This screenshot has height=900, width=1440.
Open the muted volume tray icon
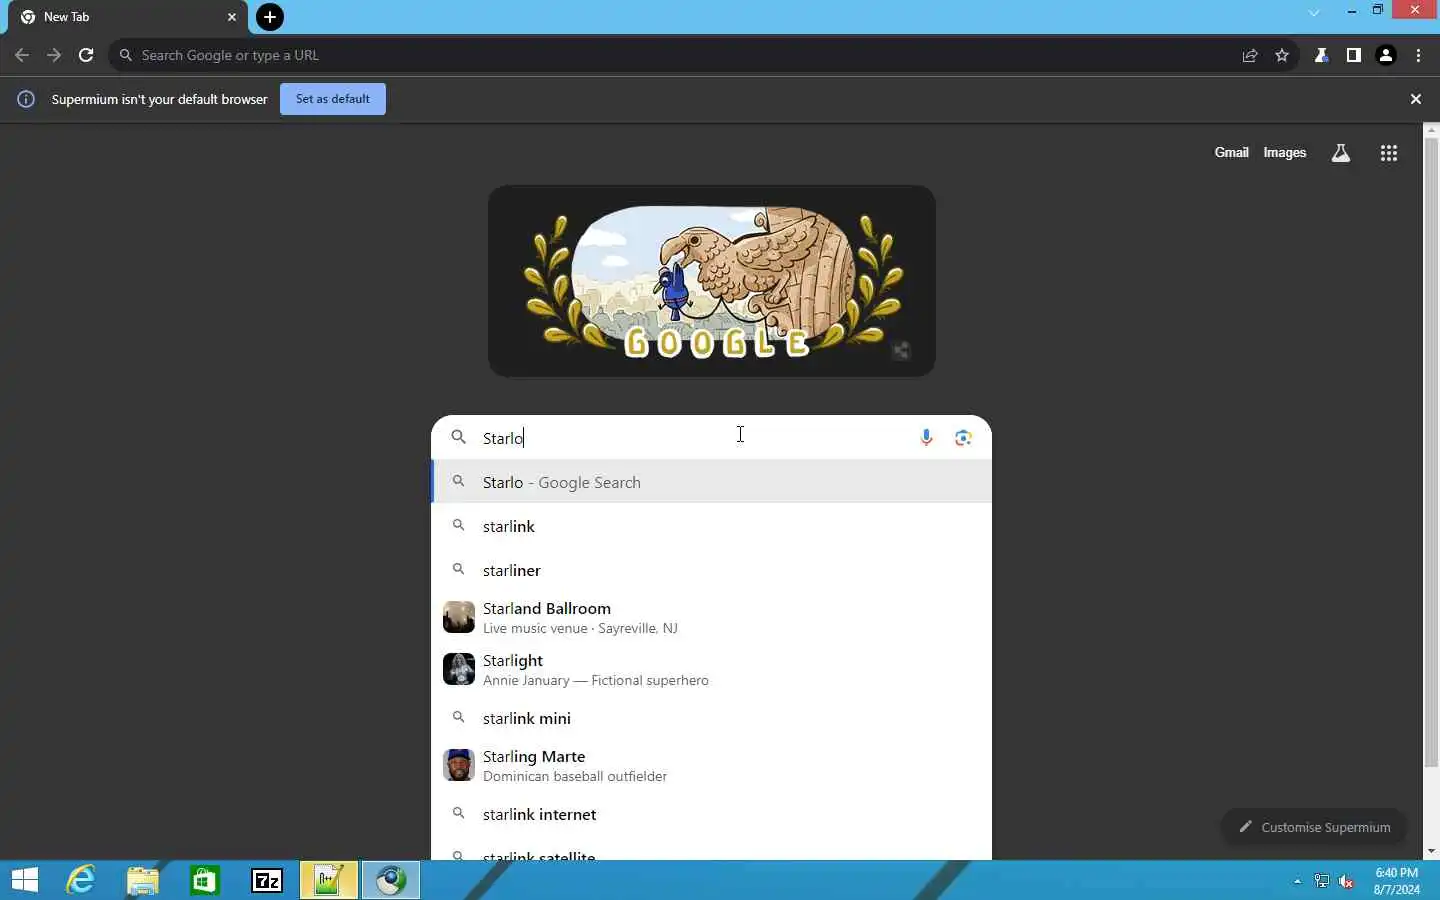tap(1347, 881)
